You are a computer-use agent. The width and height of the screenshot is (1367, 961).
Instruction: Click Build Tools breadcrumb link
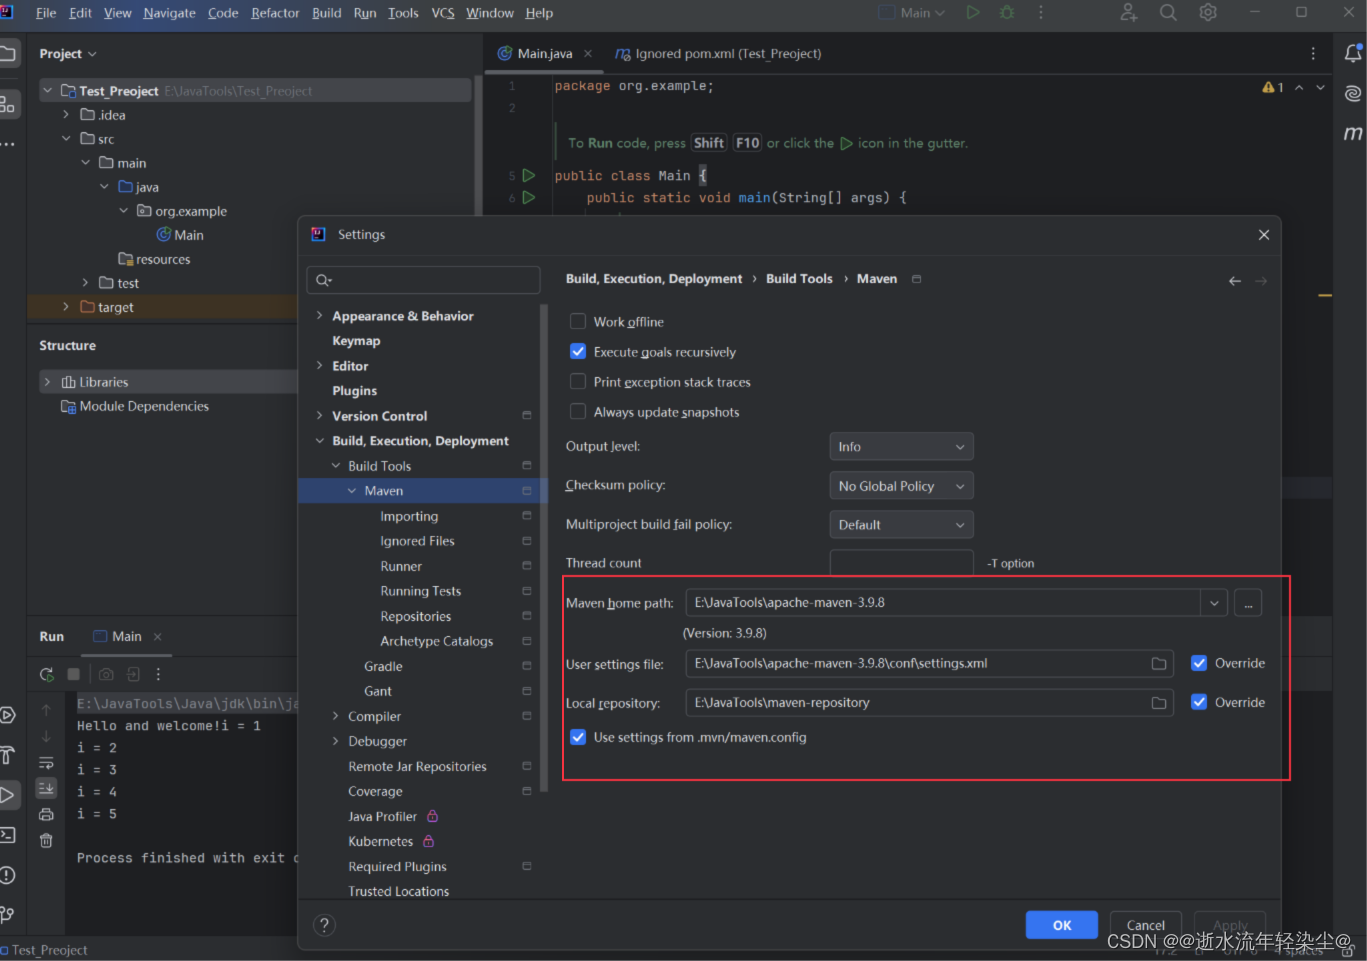point(799,279)
